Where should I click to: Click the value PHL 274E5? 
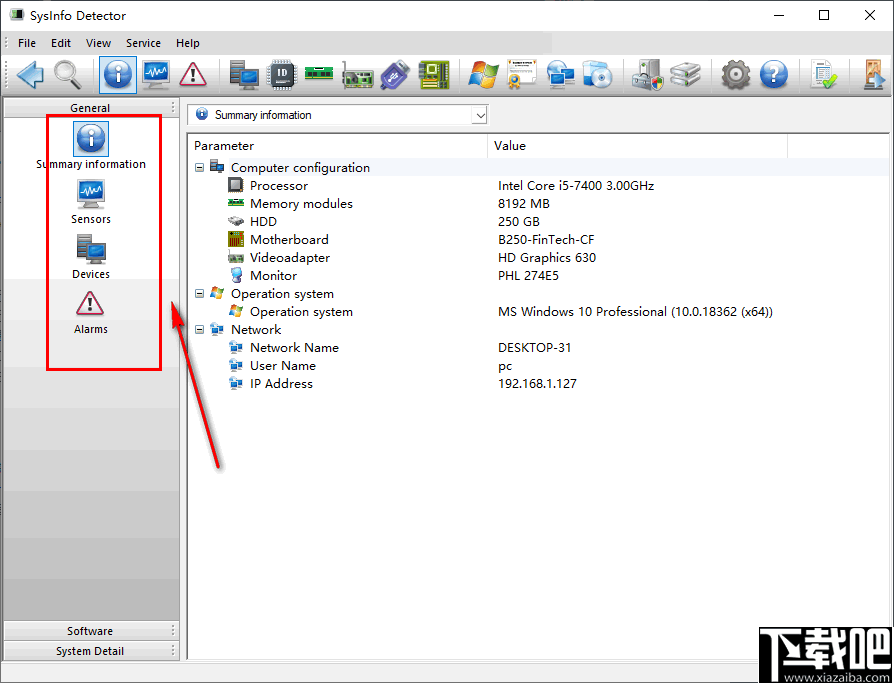click(x=528, y=276)
